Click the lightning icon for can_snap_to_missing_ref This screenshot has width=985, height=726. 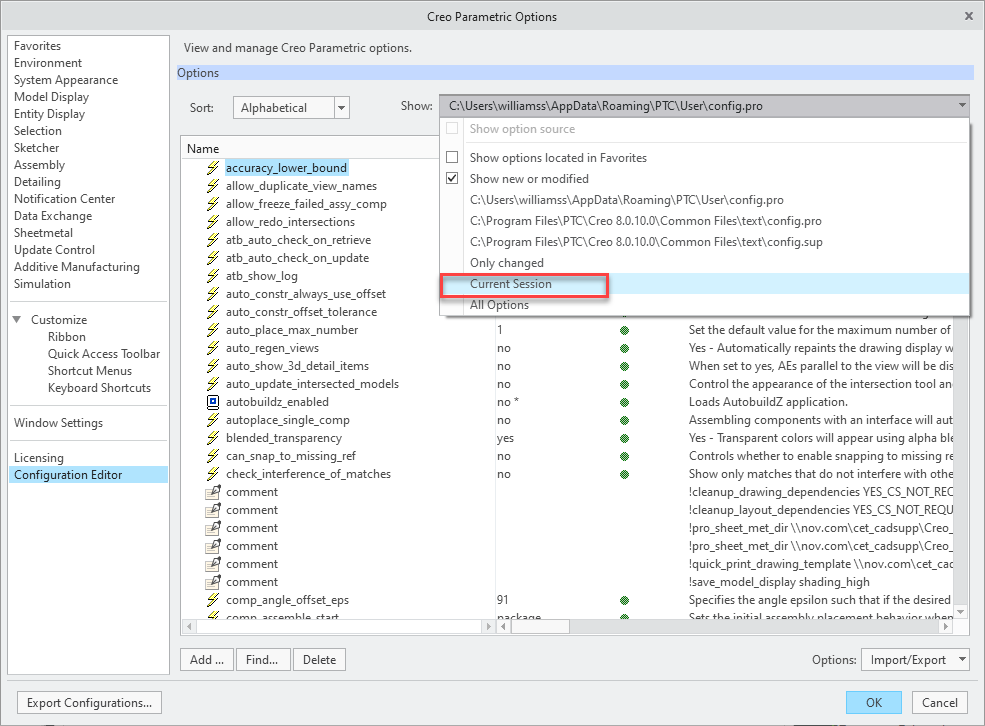[213, 456]
